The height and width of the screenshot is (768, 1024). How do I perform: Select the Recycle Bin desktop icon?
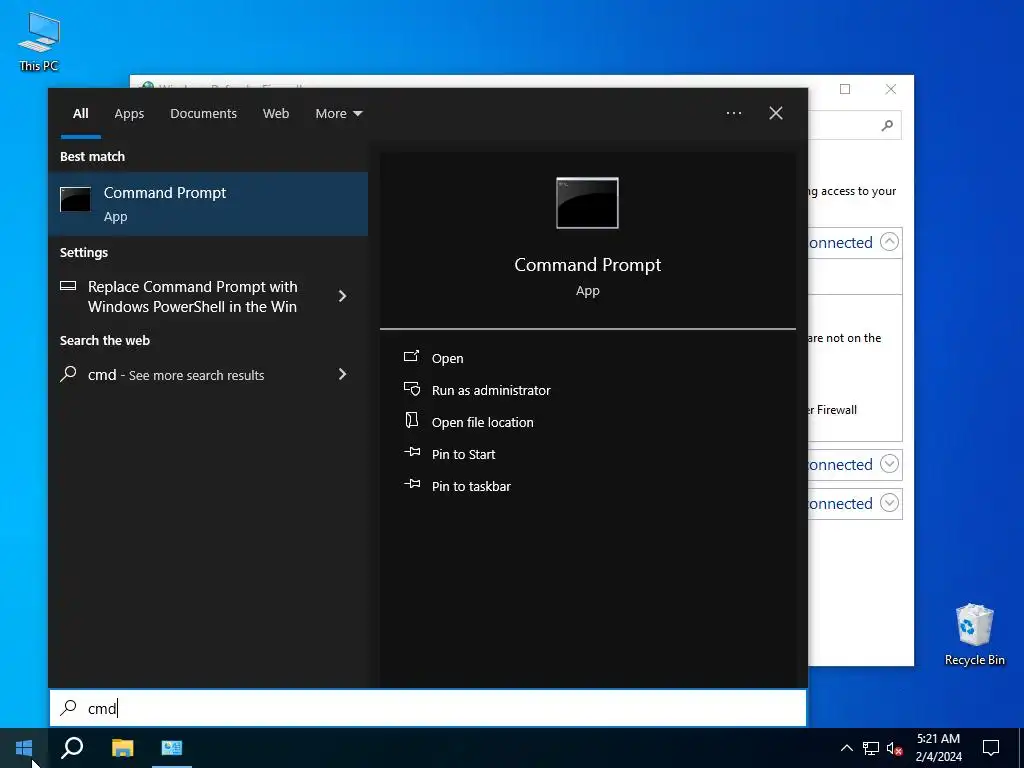click(974, 634)
